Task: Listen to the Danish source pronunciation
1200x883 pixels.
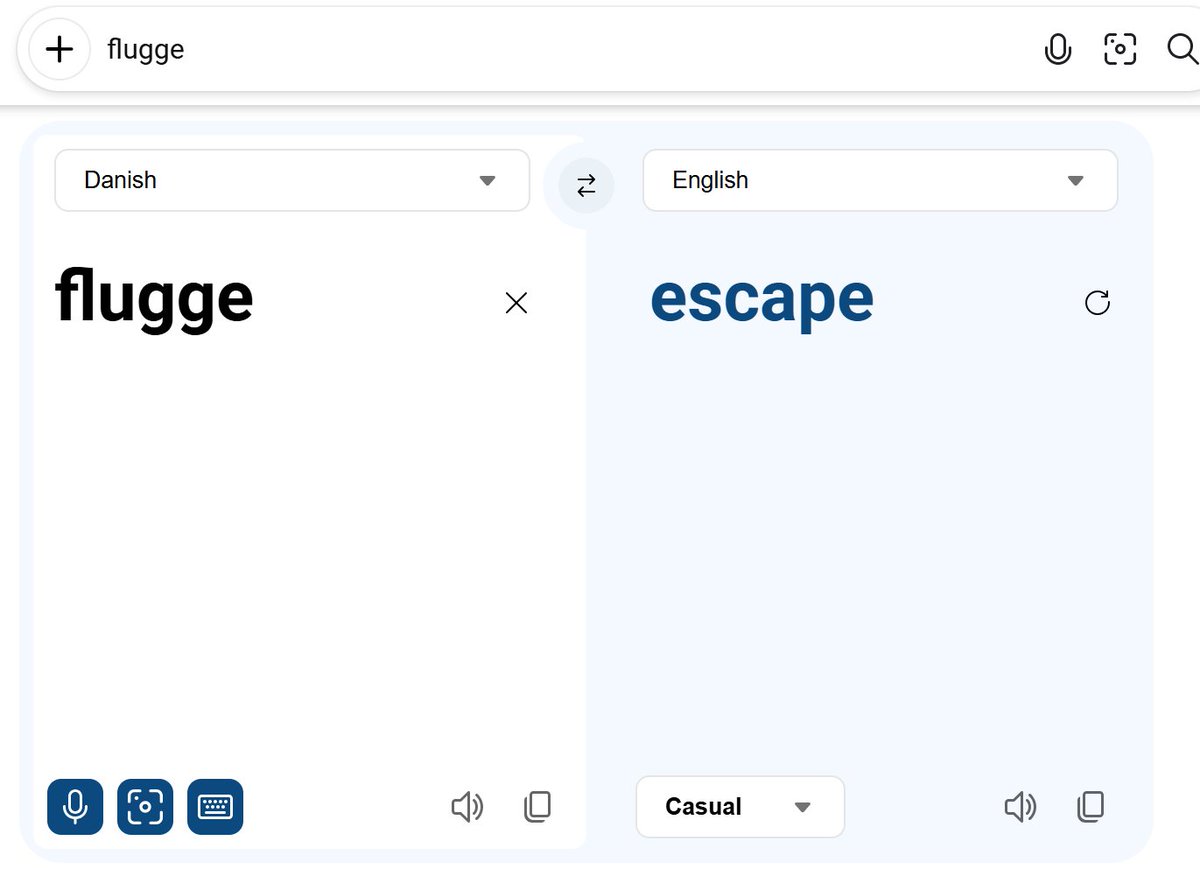Action: tap(467, 807)
